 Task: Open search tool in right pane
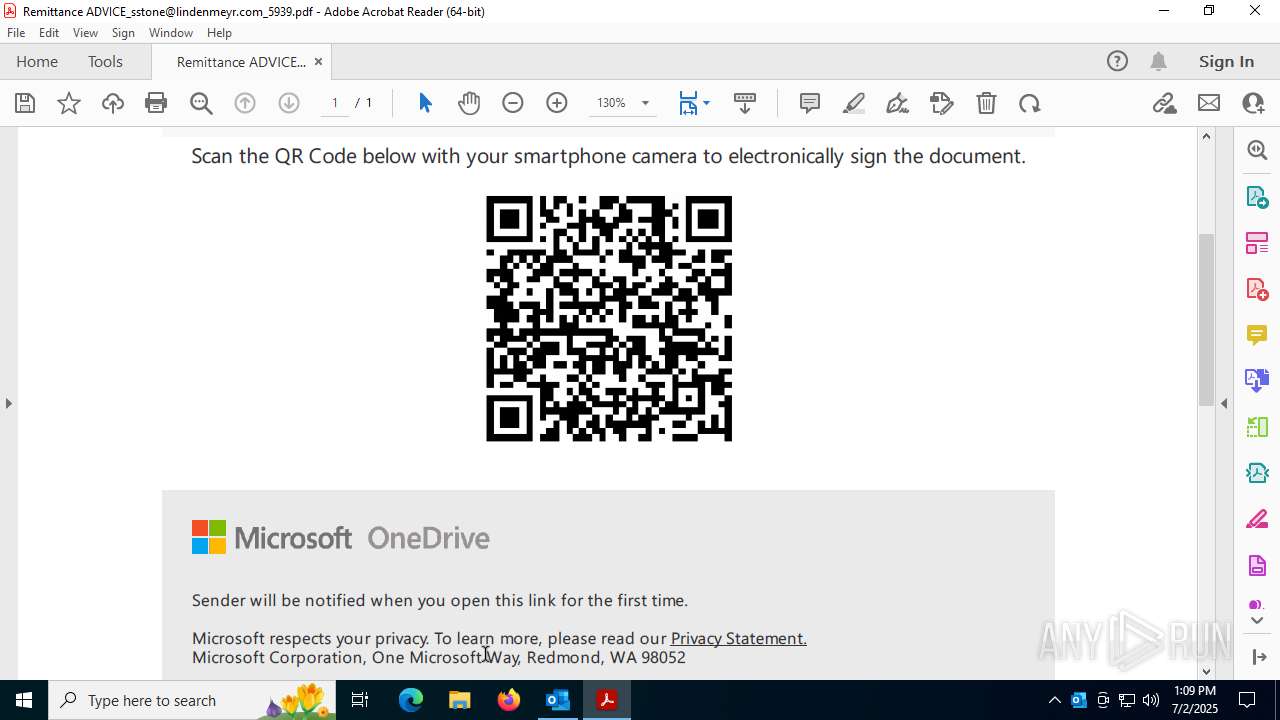point(1257,150)
